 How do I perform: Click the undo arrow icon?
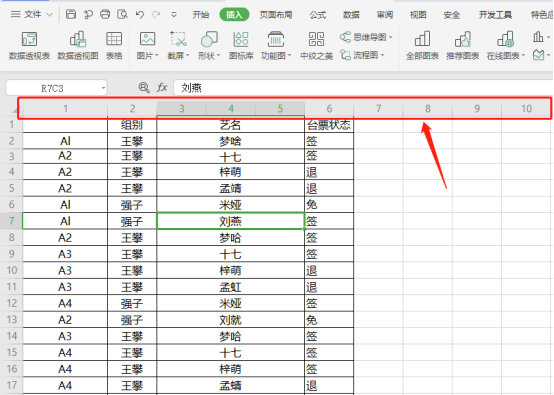click(140, 14)
